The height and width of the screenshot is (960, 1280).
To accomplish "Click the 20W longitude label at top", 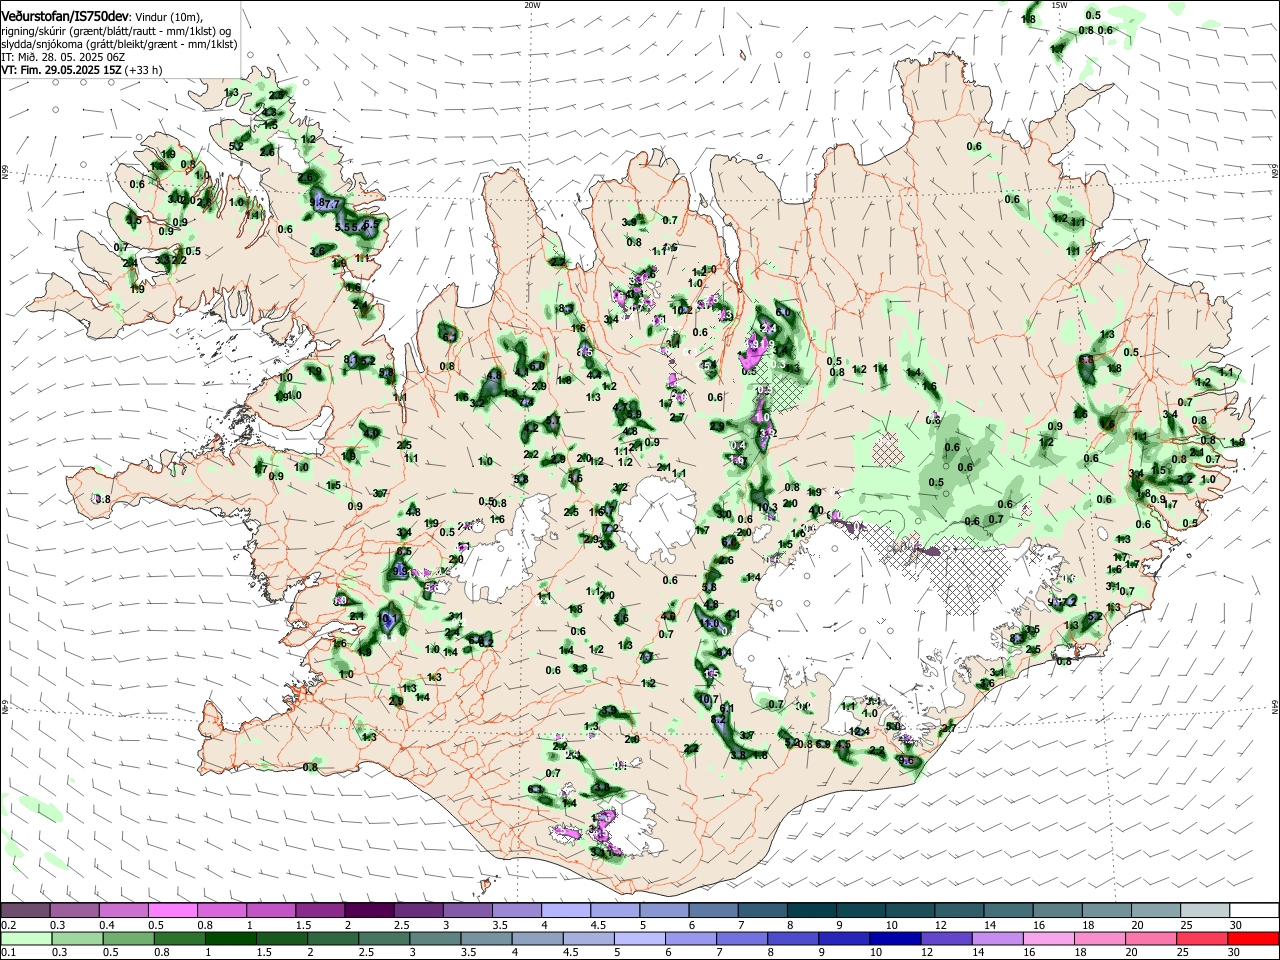I will coord(532,5).
